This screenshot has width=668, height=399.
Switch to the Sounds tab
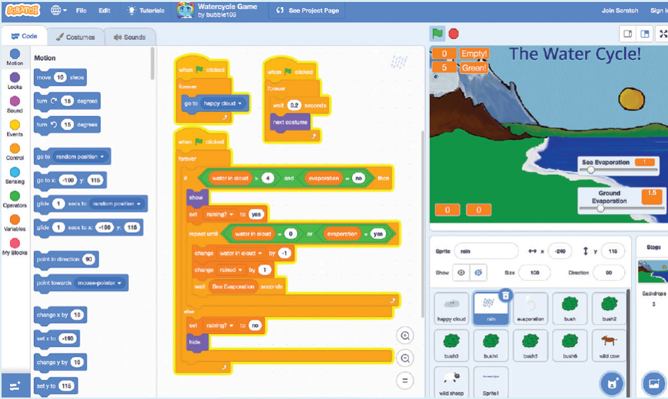130,37
